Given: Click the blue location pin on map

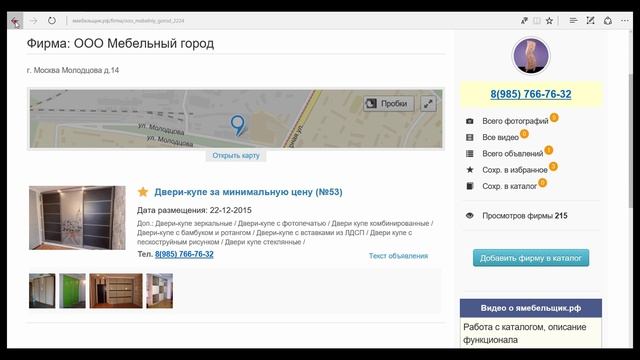Looking at the screenshot, I should (x=238, y=125).
